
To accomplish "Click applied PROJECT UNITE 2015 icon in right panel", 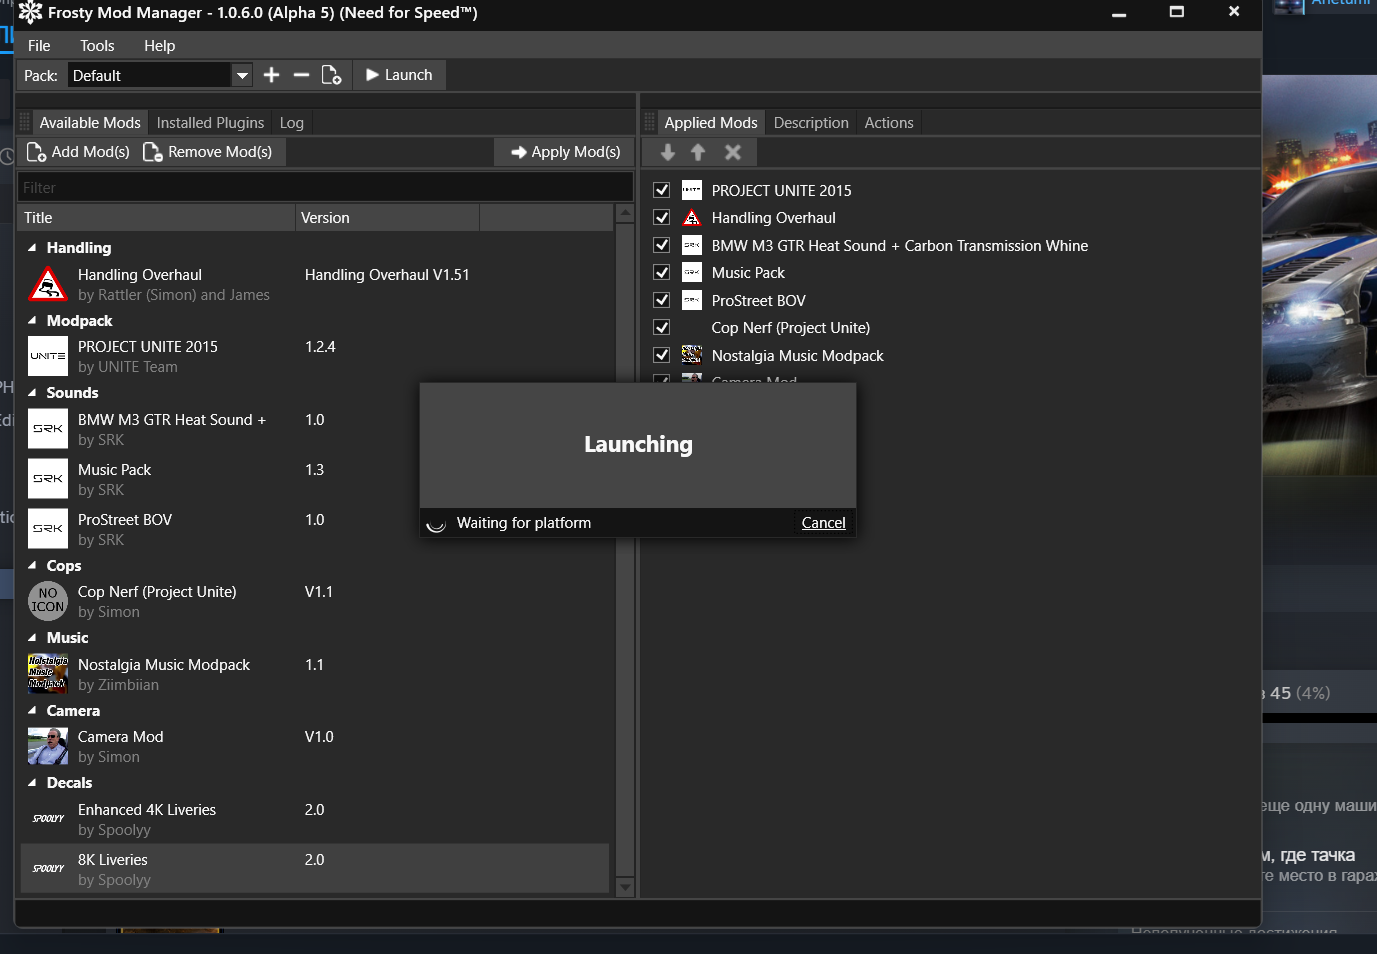I will tap(692, 190).
